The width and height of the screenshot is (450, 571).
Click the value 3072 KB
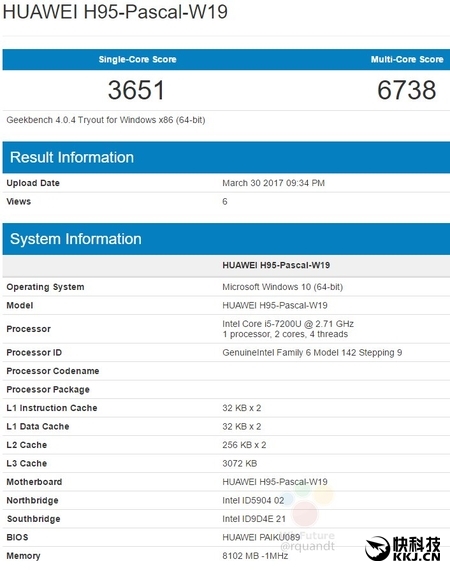click(240, 463)
